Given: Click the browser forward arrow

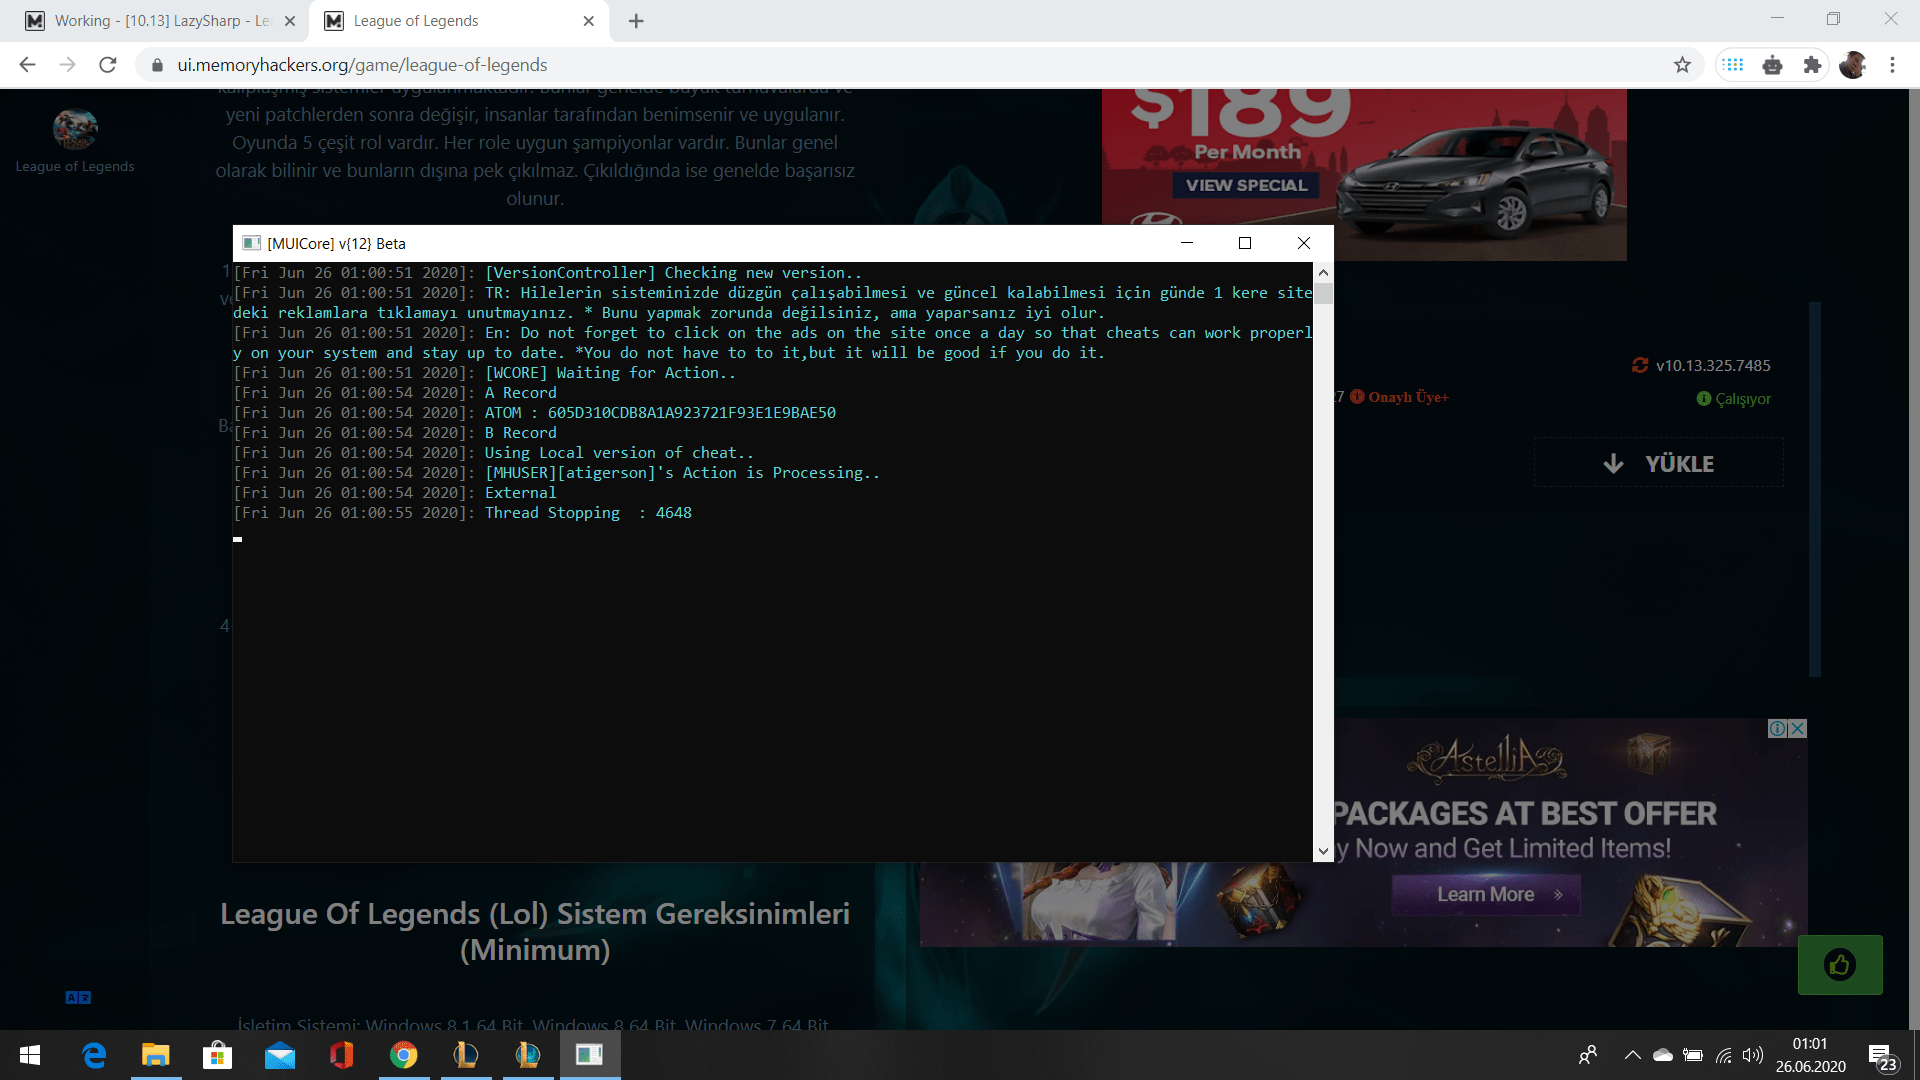Looking at the screenshot, I should point(67,65).
